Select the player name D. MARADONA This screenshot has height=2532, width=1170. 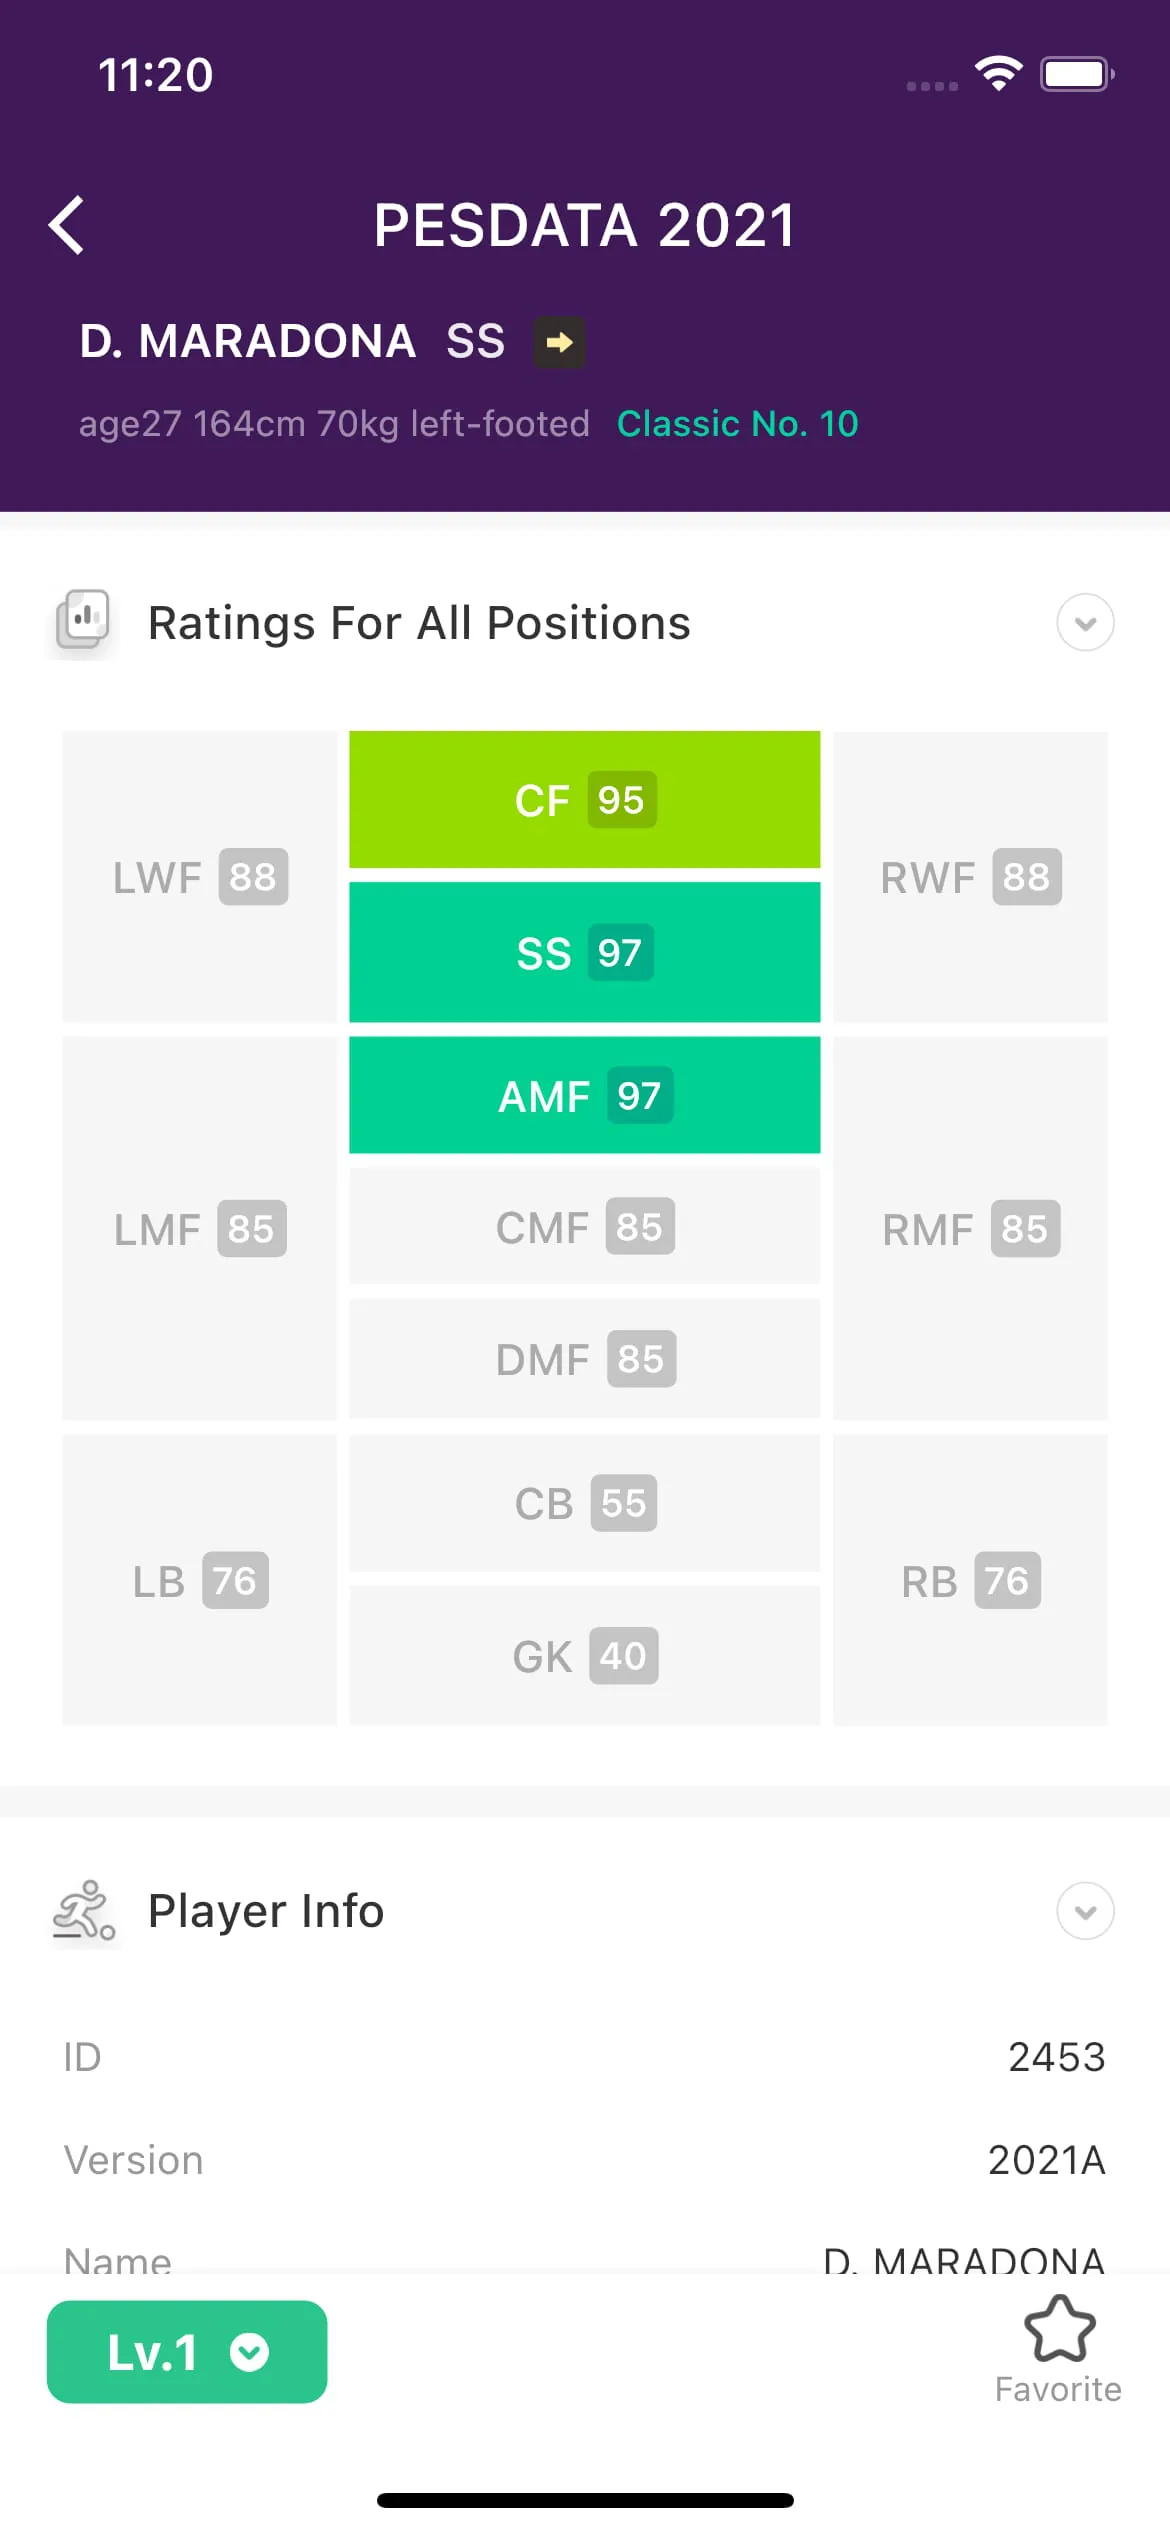(x=248, y=341)
